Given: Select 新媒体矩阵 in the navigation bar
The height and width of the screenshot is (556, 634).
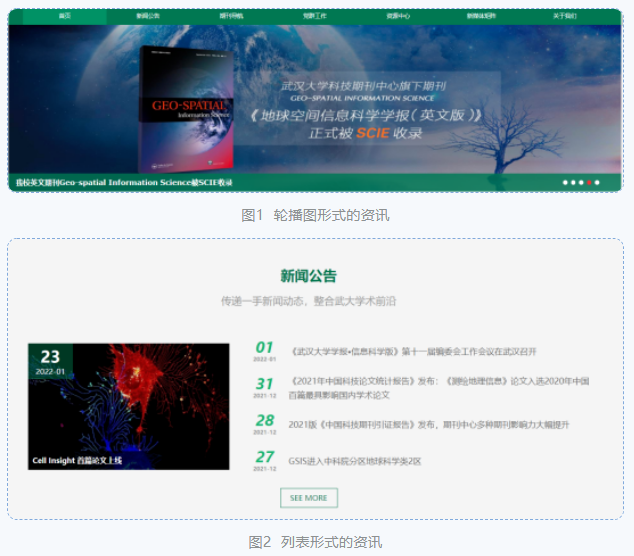Looking at the screenshot, I should (x=481, y=17).
